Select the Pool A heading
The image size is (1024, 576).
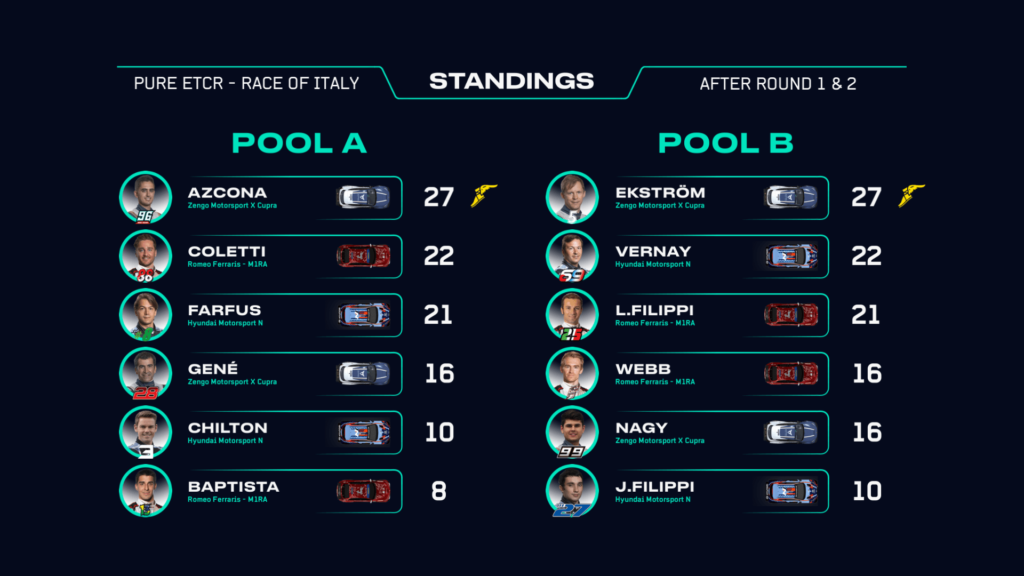click(x=299, y=143)
